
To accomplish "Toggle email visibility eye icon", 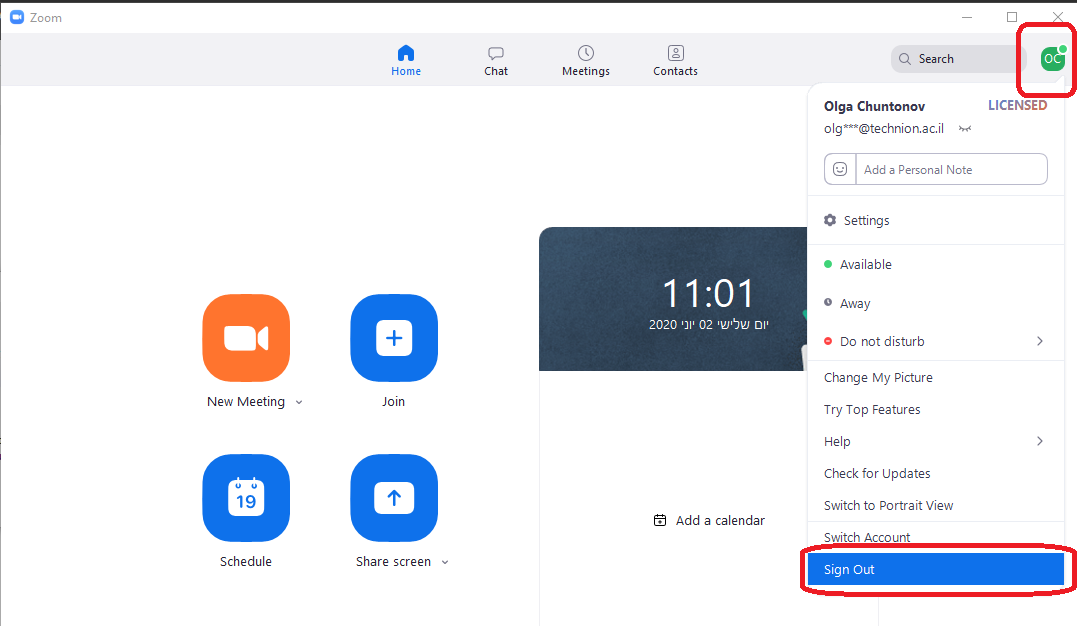I will point(965,129).
